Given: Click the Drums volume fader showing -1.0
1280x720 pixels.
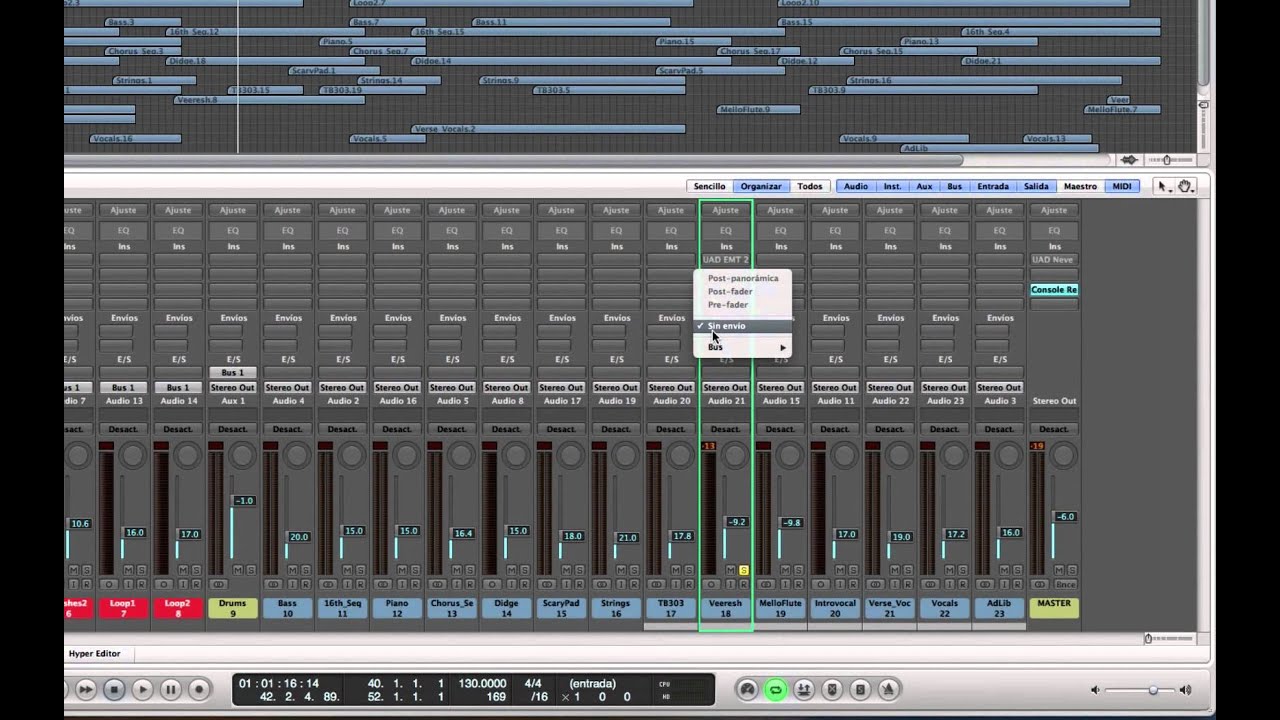Looking at the screenshot, I should (x=244, y=500).
